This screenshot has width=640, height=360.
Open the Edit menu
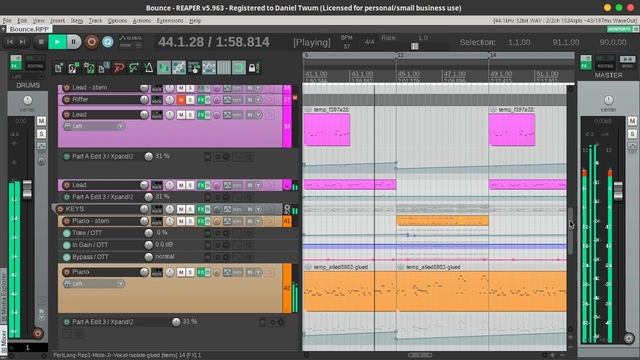tap(22, 20)
